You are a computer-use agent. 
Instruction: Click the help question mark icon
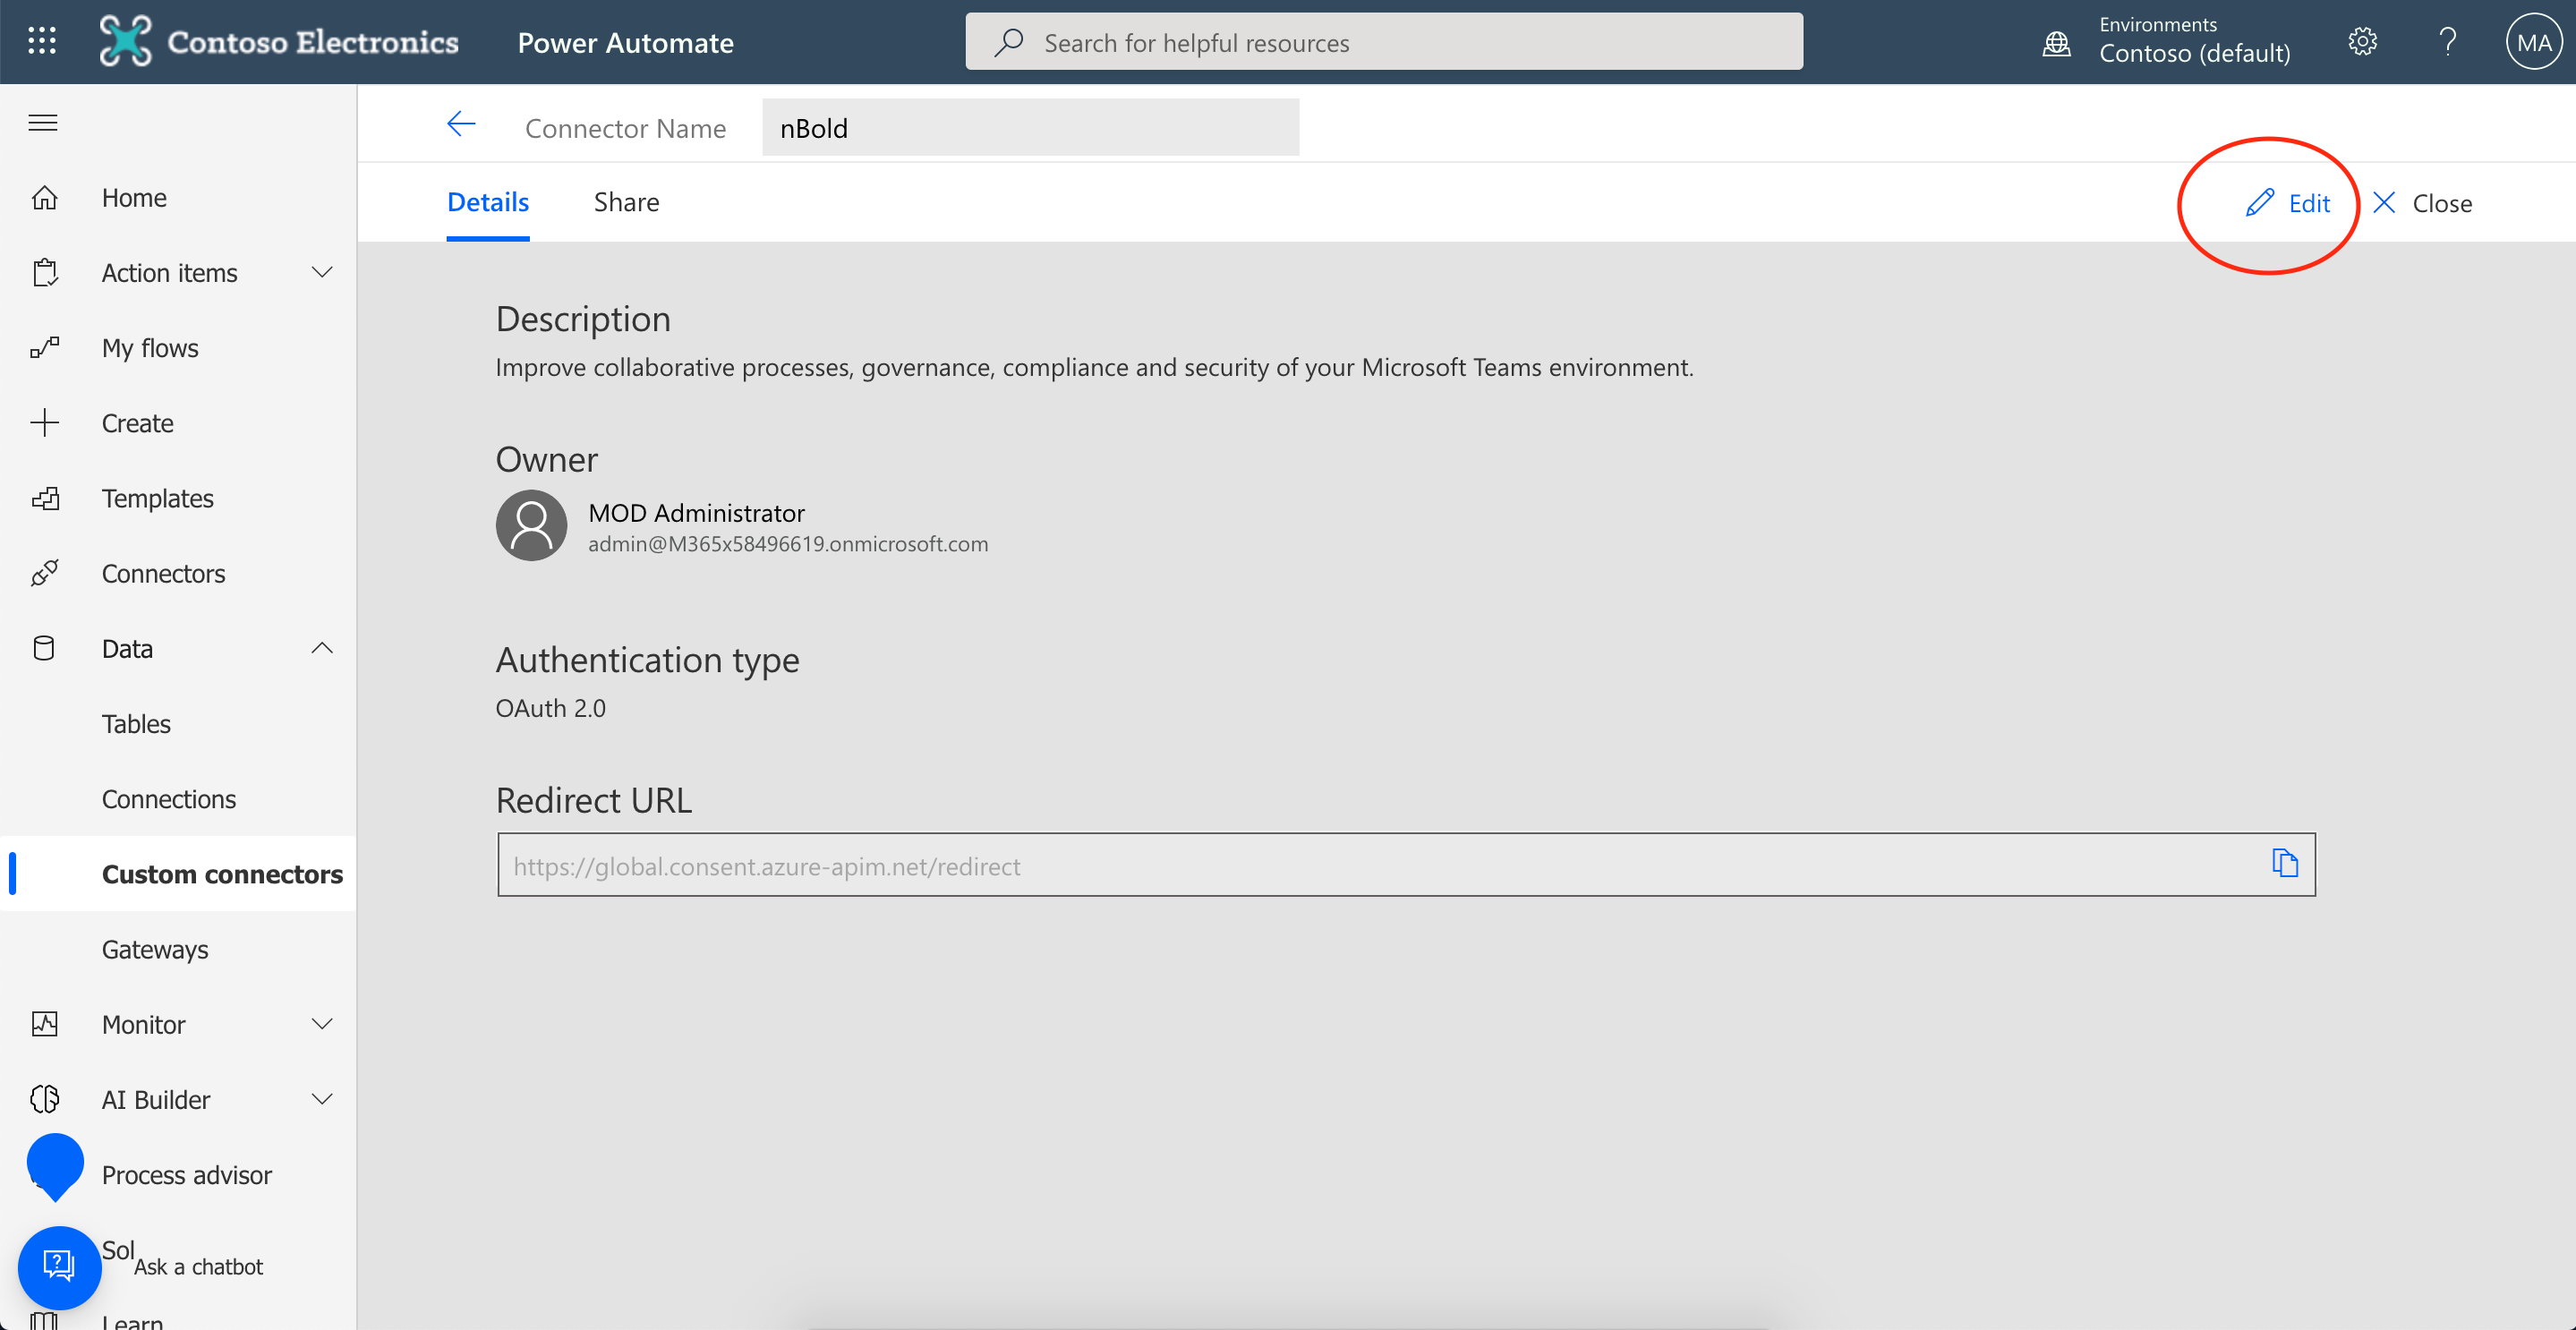pos(2447,42)
